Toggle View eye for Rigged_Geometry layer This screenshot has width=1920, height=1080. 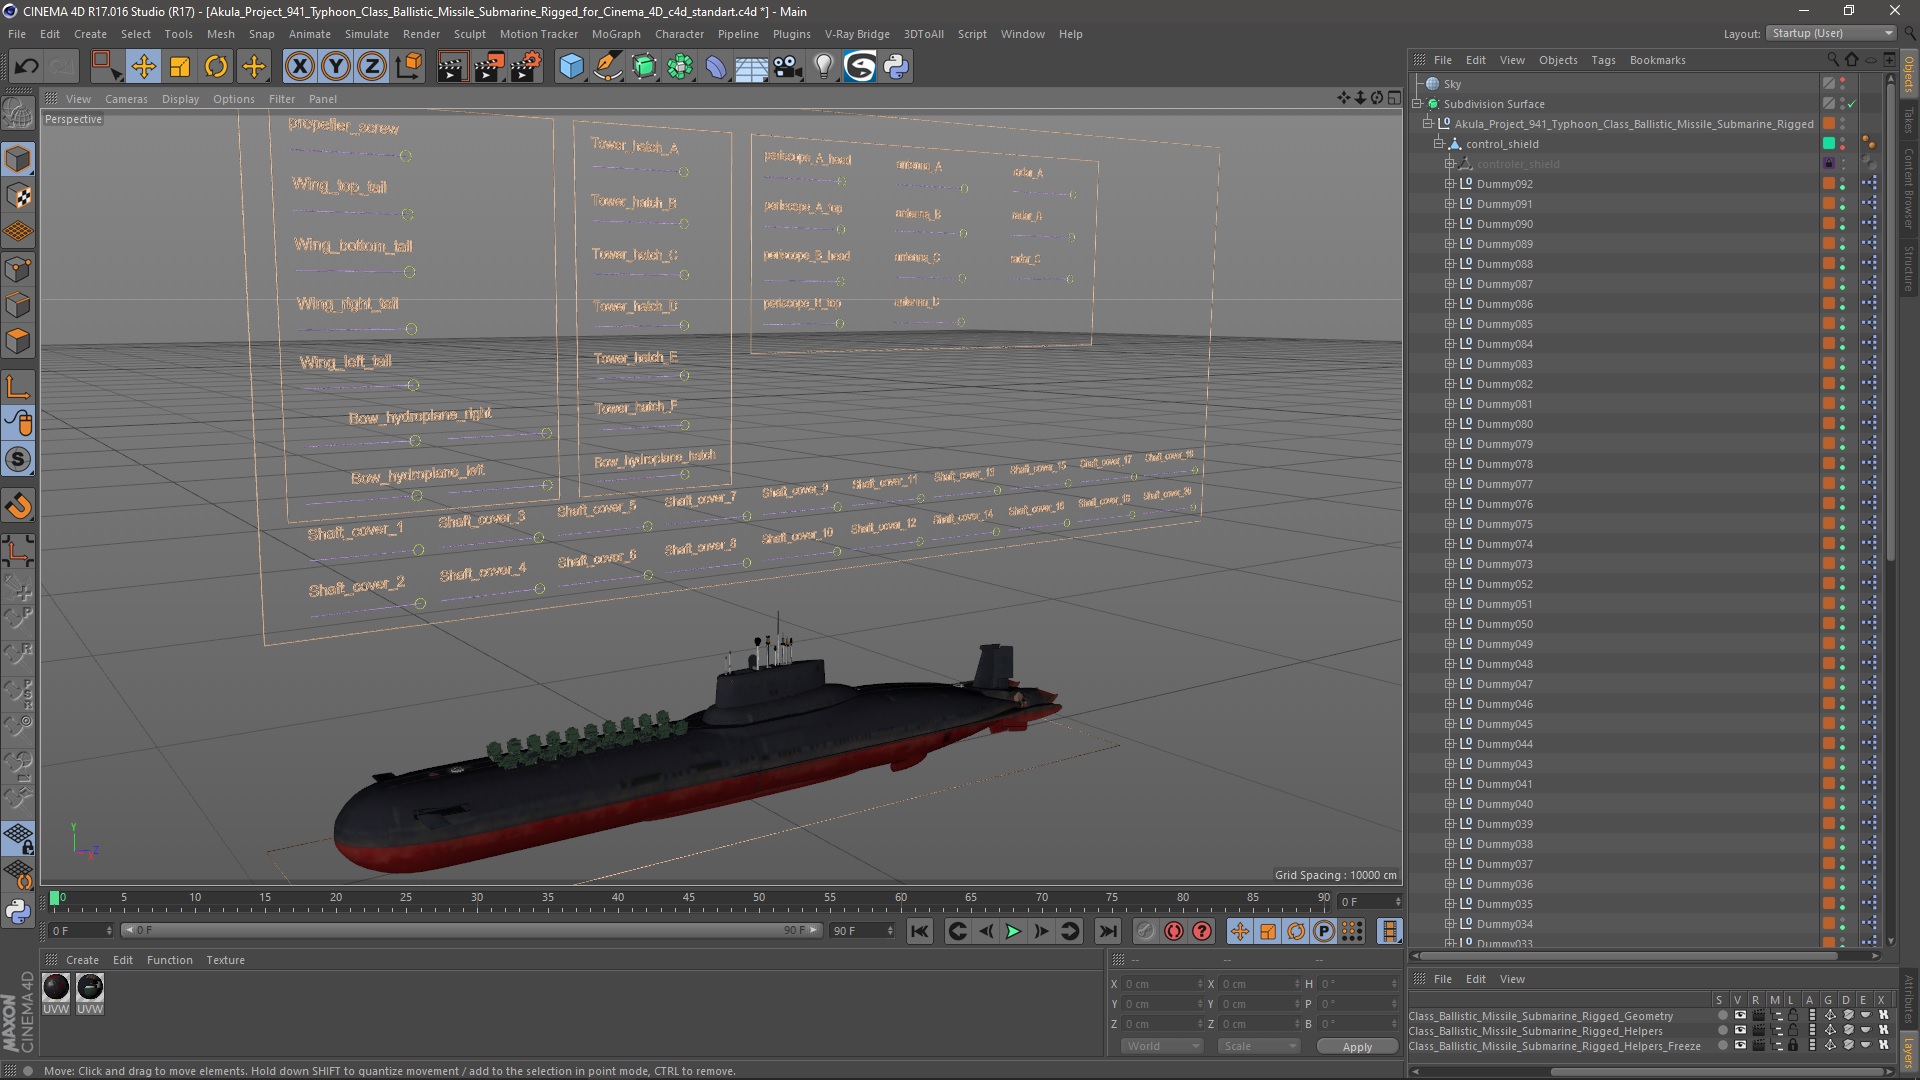(x=1739, y=1015)
